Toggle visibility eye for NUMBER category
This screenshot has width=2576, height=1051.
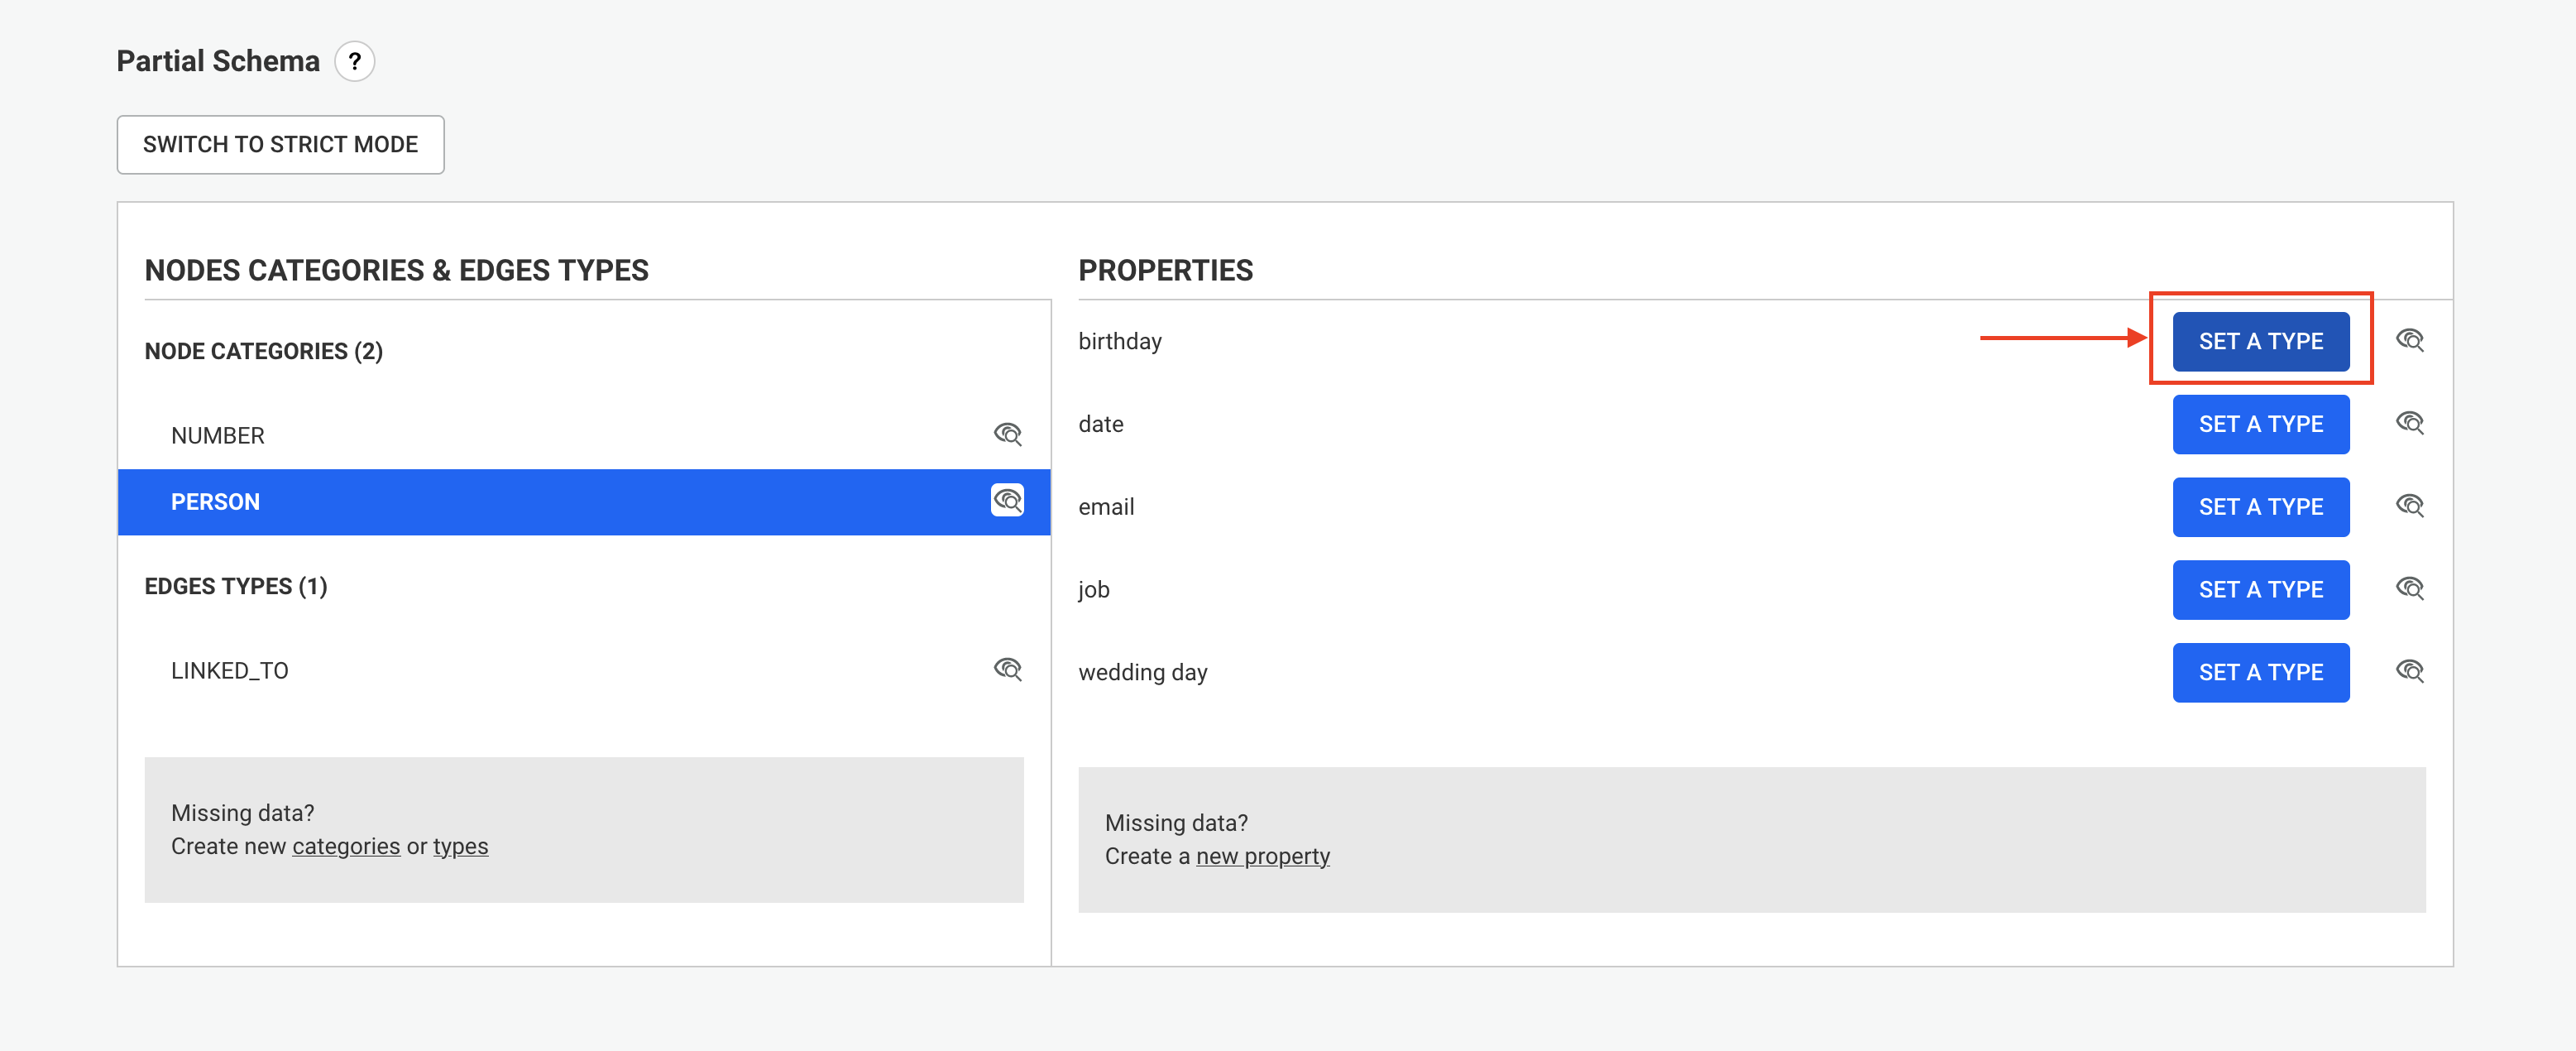[x=1007, y=434]
